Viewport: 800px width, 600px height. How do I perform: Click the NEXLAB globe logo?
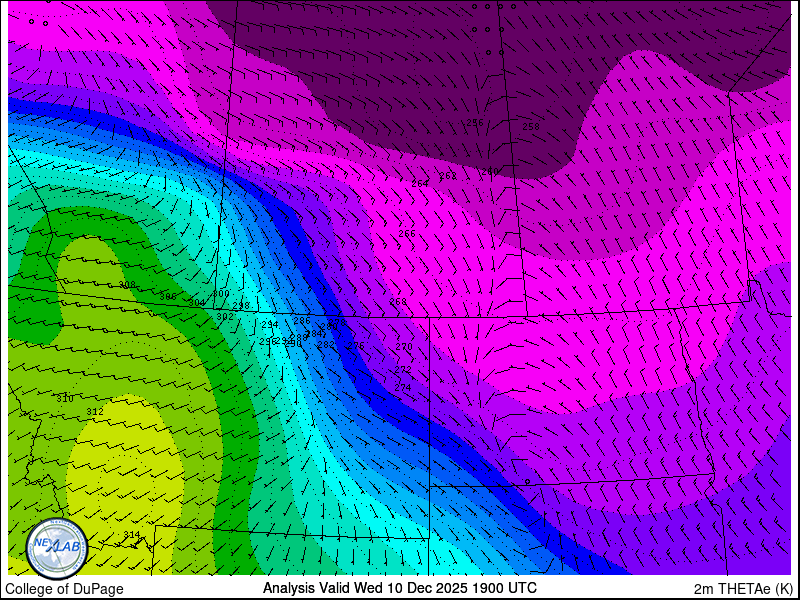(57, 549)
